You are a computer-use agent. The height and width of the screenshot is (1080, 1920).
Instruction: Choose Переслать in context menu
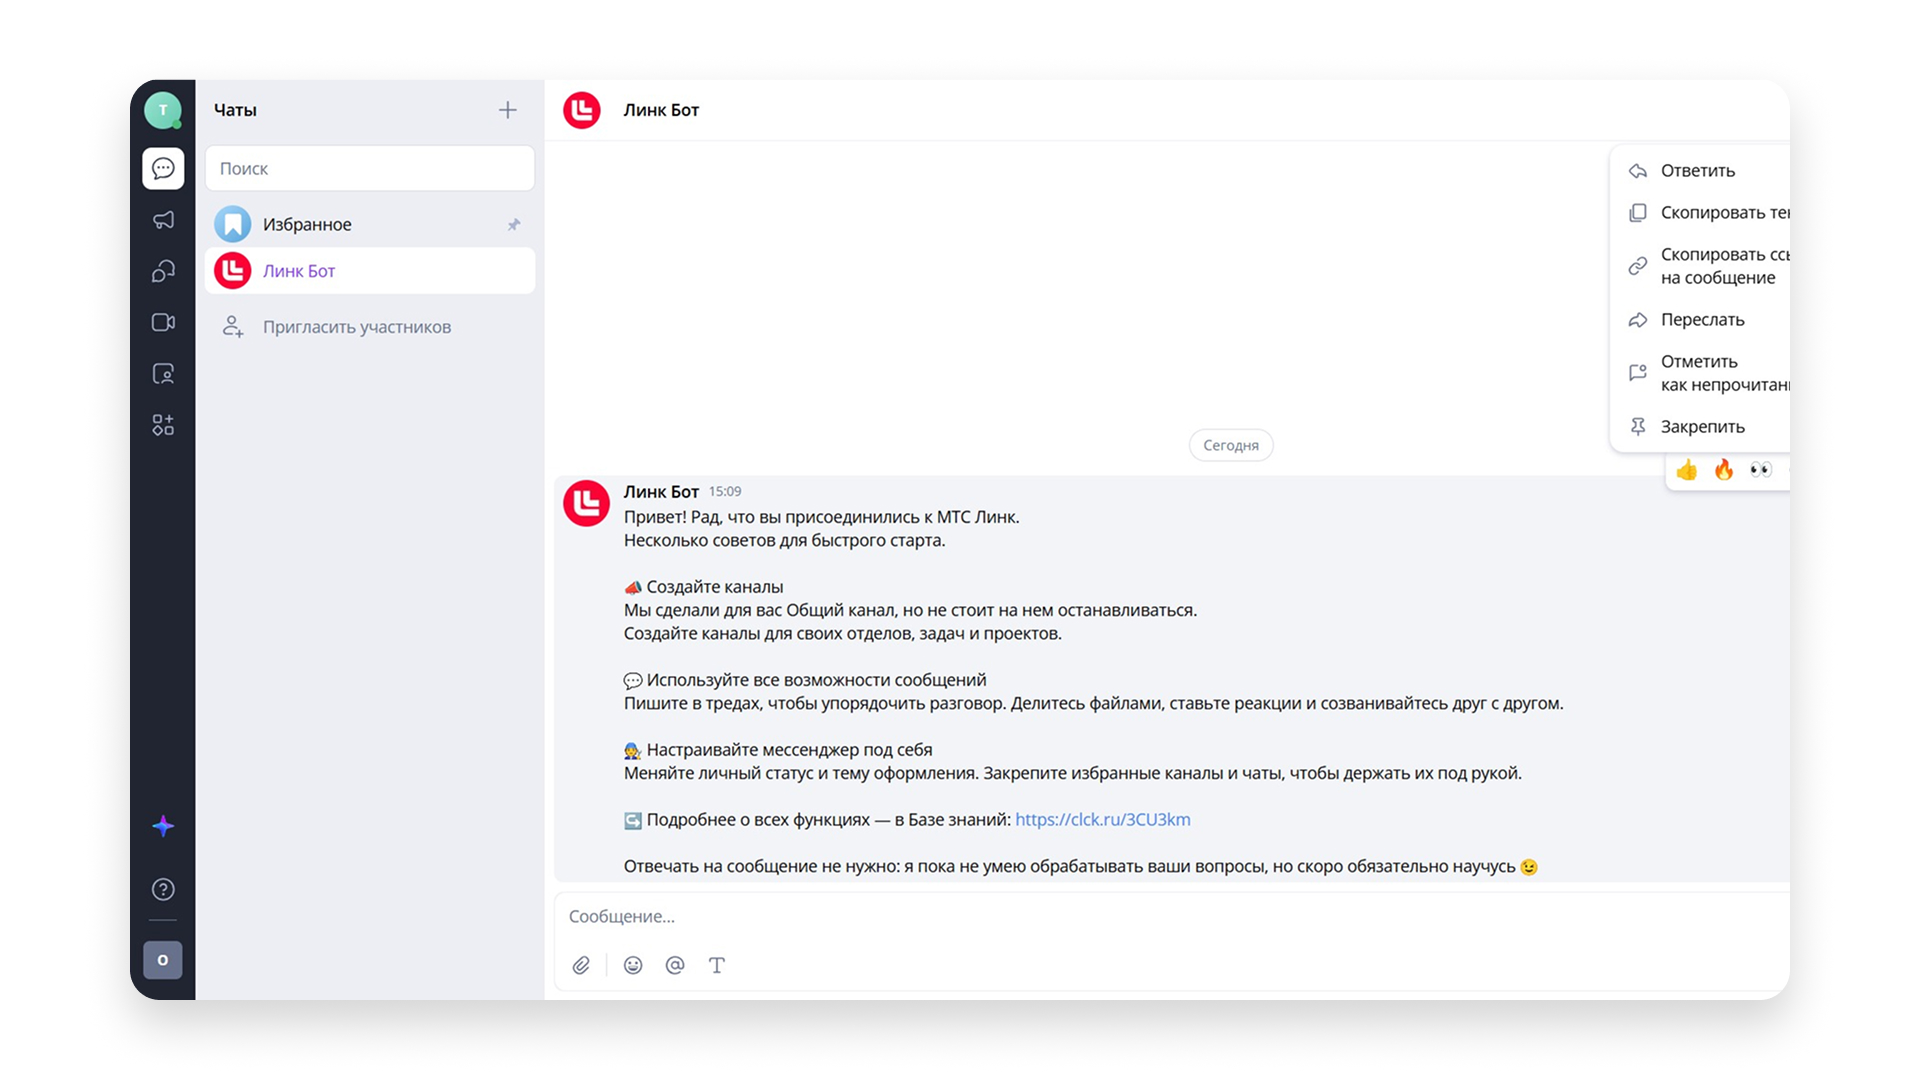tap(1700, 320)
